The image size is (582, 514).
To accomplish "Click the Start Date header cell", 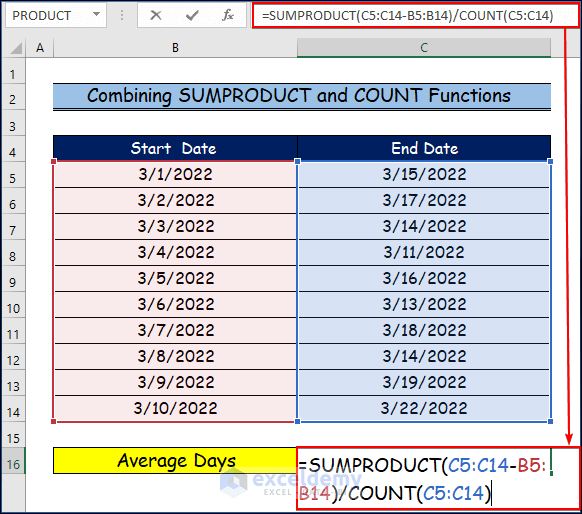I will pos(175,148).
